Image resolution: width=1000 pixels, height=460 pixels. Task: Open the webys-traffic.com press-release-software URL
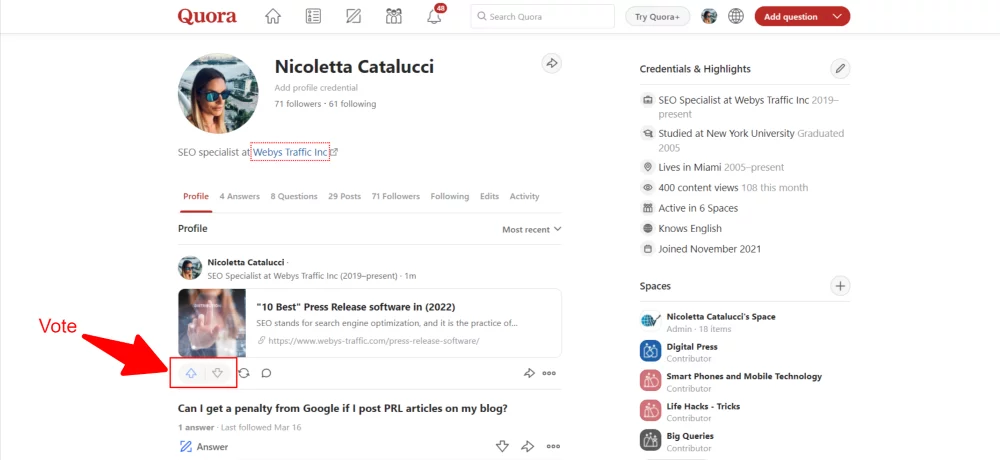click(373, 341)
